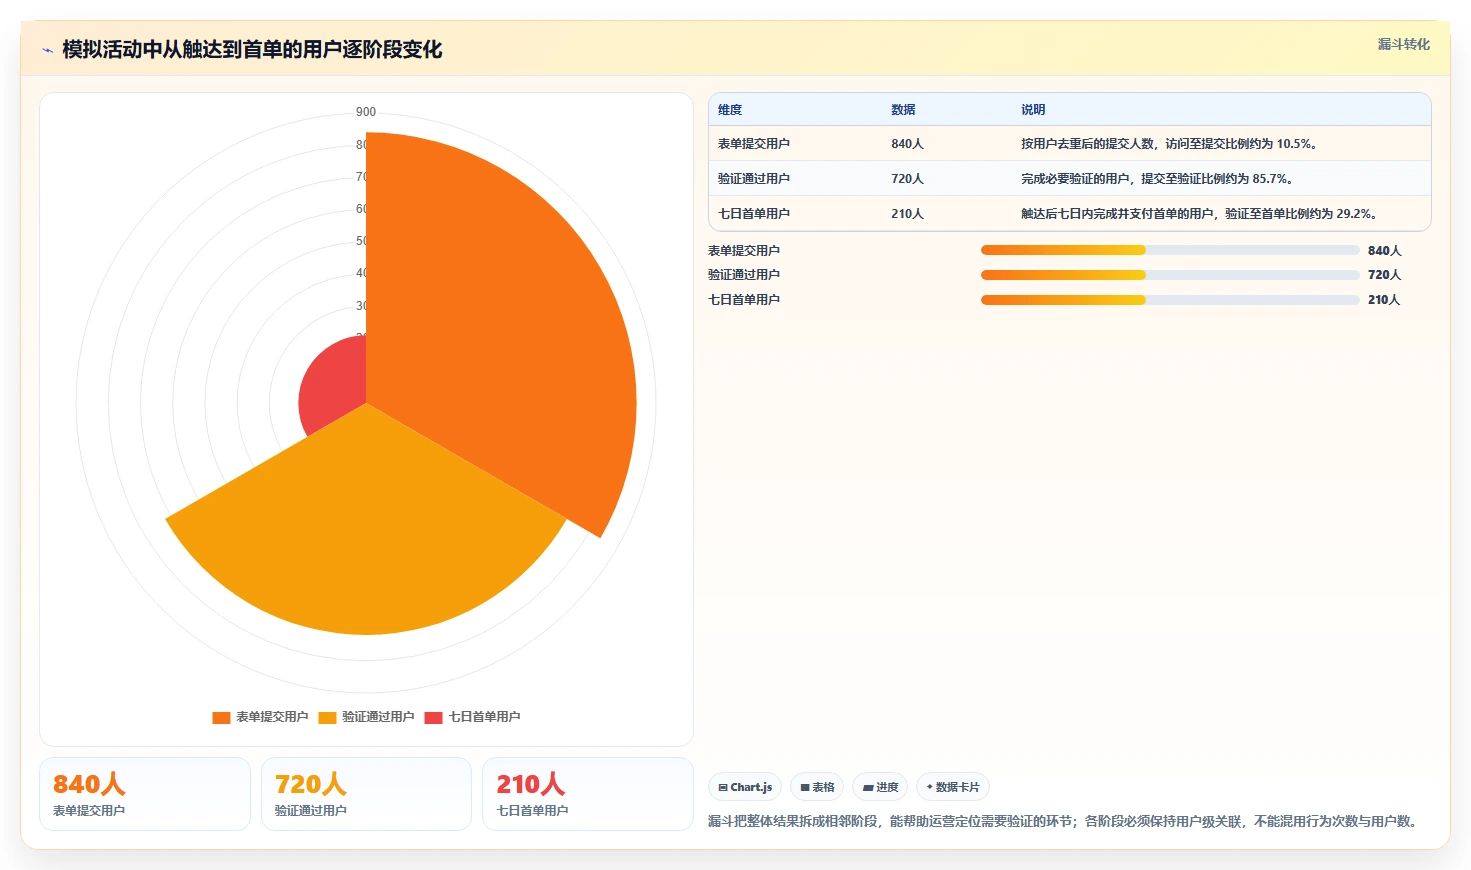The height and width of the screenshot is (870, 1471).
Task: Toggle the 验证通过用户 legend item
Action: 366,717
